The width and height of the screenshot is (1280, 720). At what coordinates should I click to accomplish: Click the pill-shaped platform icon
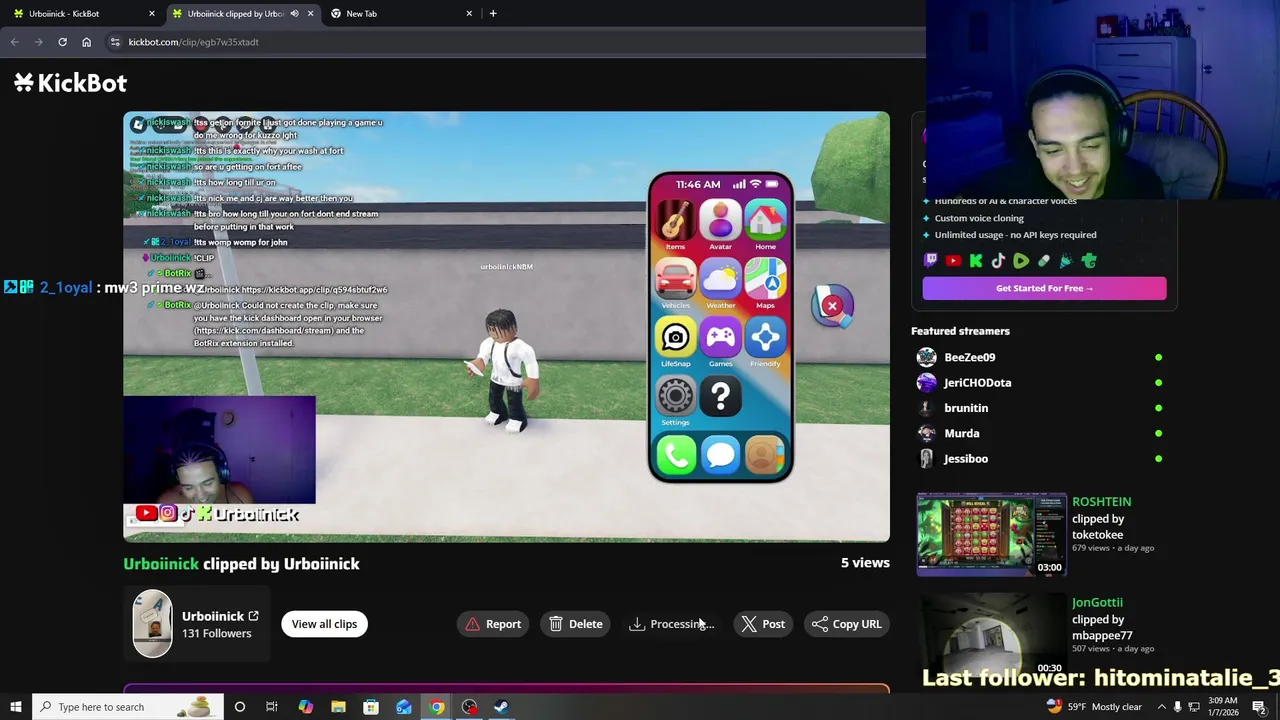1044,261
